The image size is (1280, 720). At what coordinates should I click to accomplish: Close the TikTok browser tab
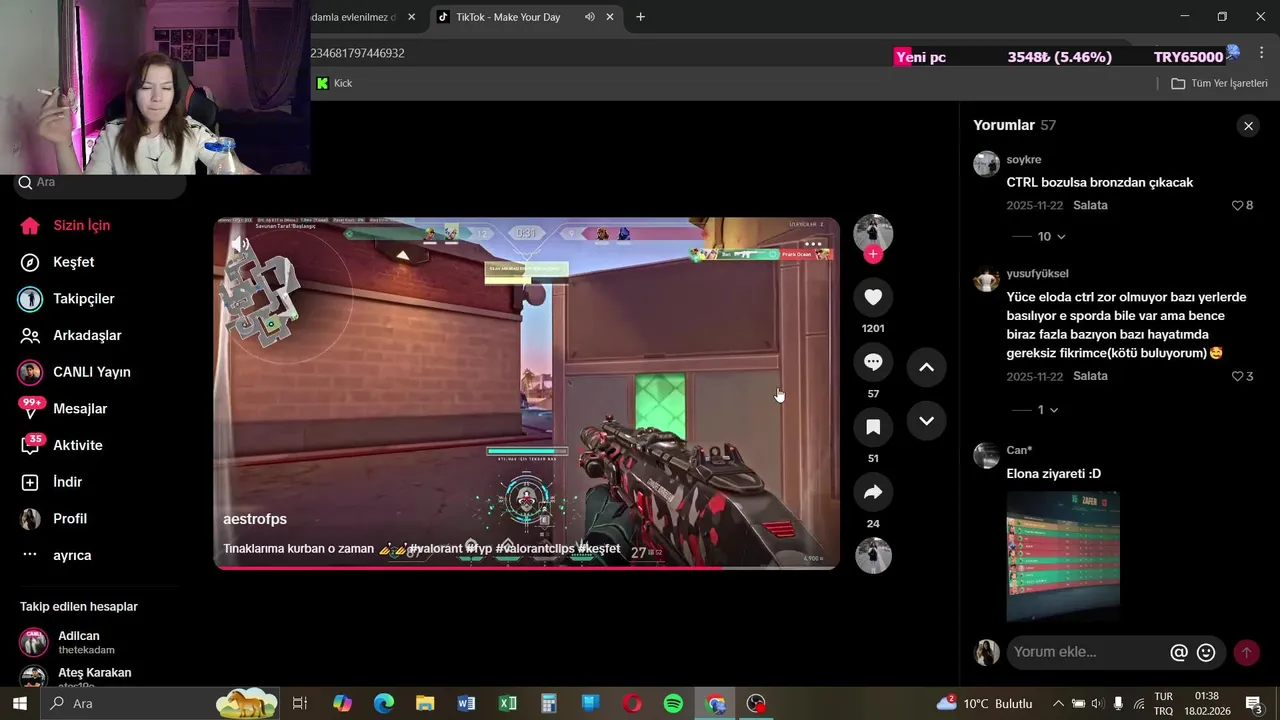coord(610,17)
